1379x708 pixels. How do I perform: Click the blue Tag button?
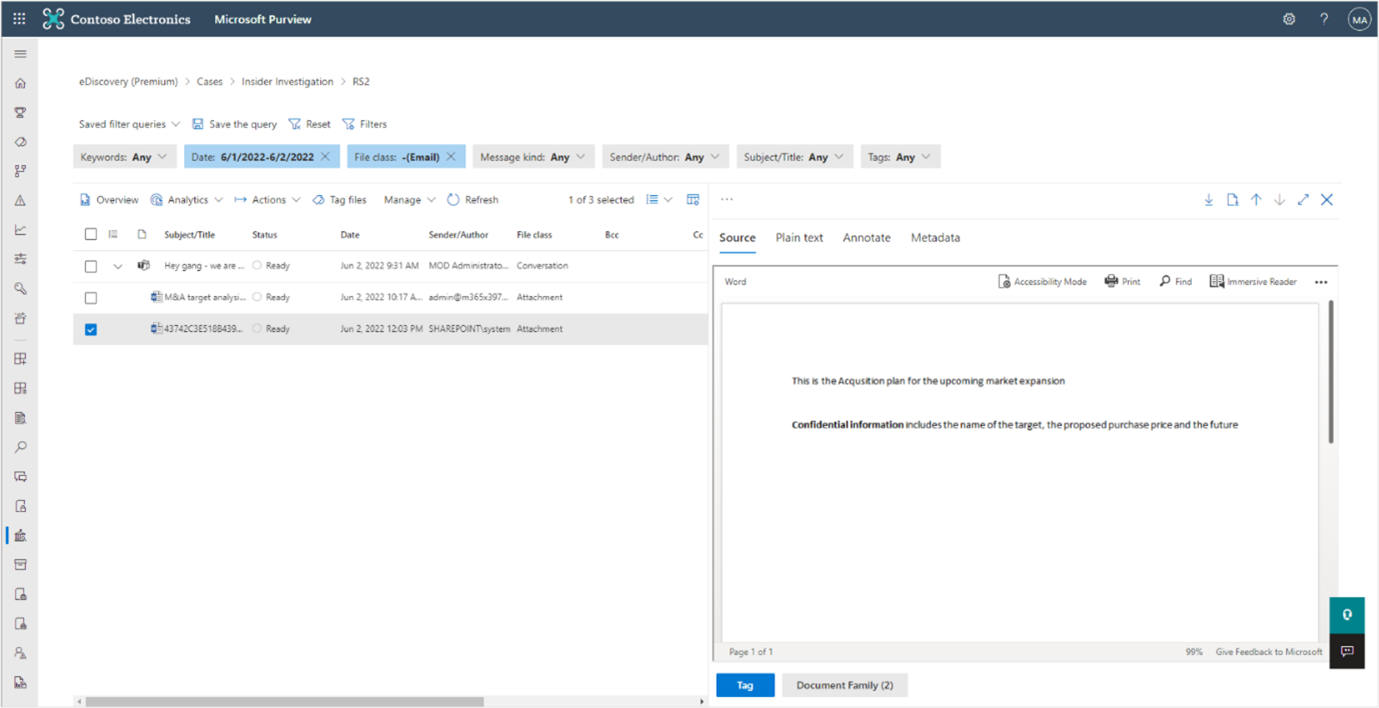(x=745, y=685)
